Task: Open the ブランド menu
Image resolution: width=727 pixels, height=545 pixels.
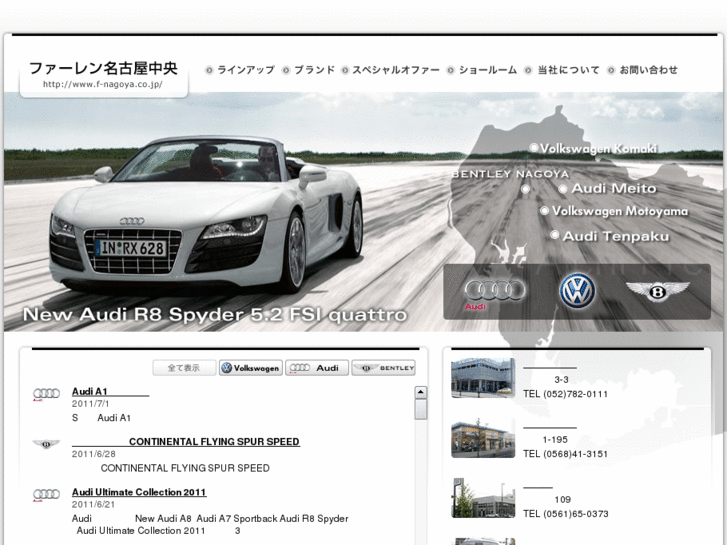Action: point(314,70)
